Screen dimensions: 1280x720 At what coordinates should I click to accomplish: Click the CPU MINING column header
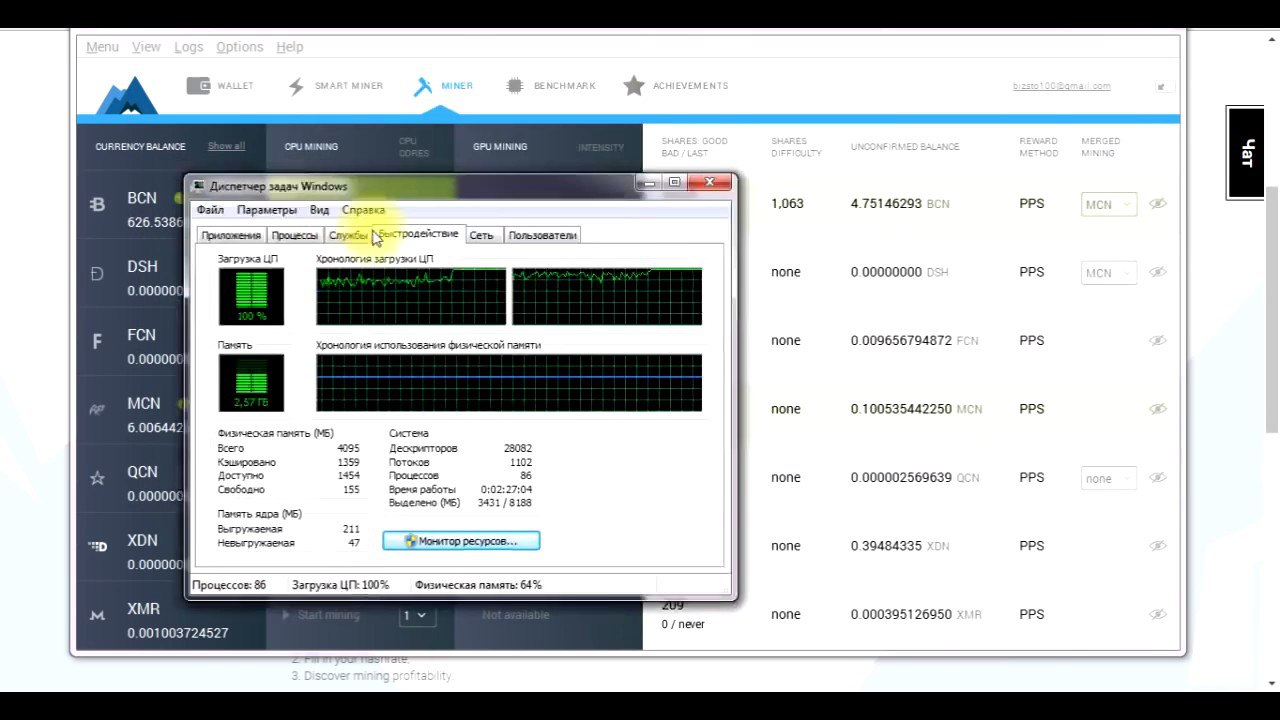click(311, 147)
